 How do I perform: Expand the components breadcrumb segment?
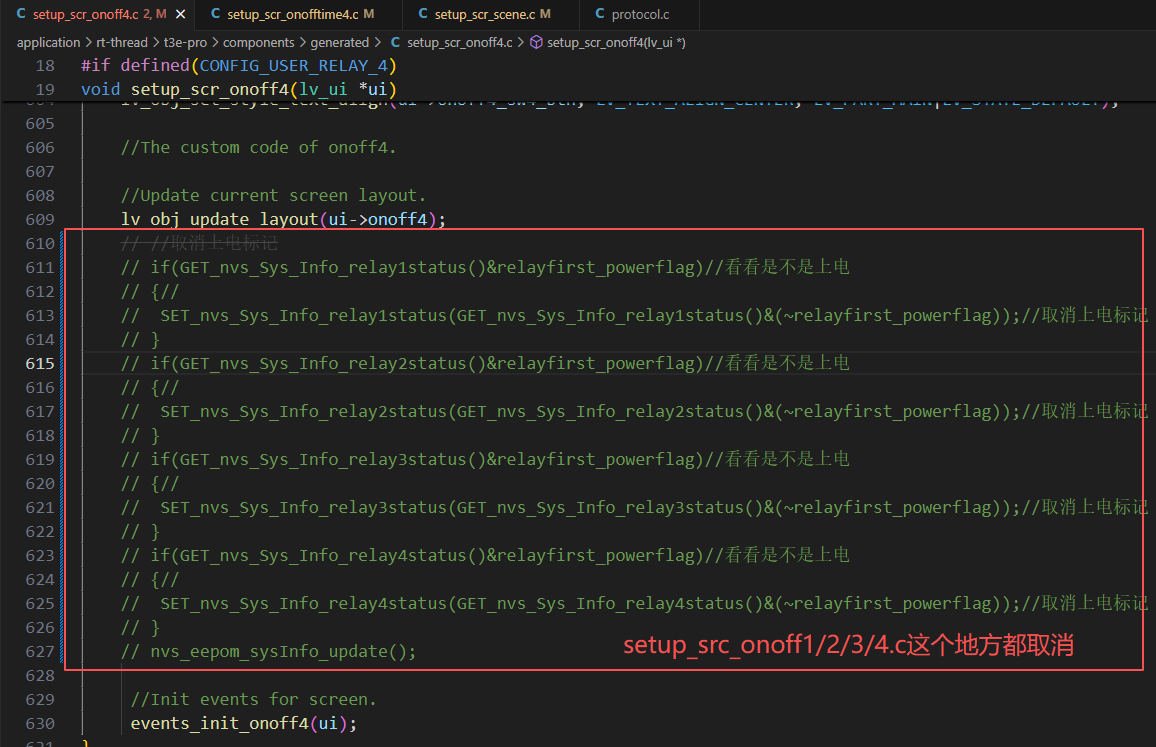(258, 42)
